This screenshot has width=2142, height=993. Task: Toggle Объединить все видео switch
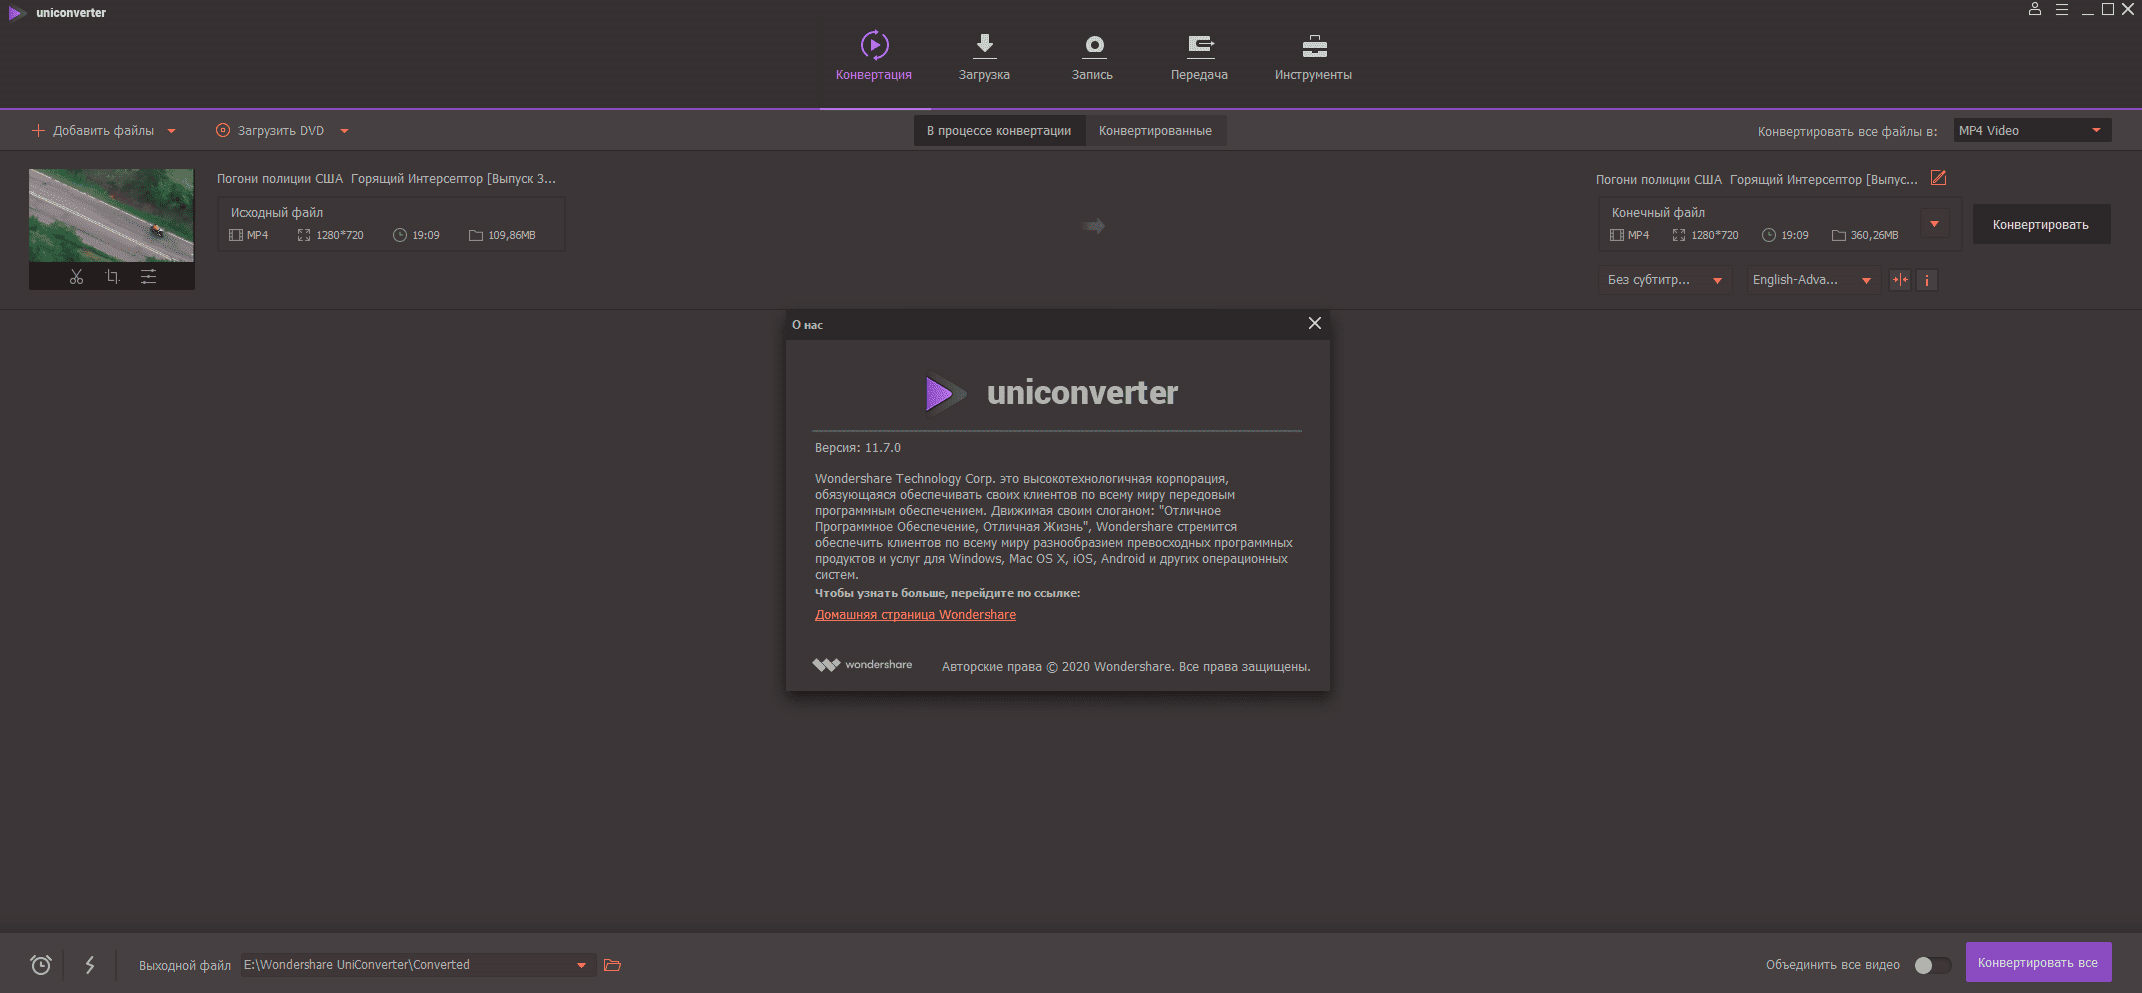(x=1932, y=965)
